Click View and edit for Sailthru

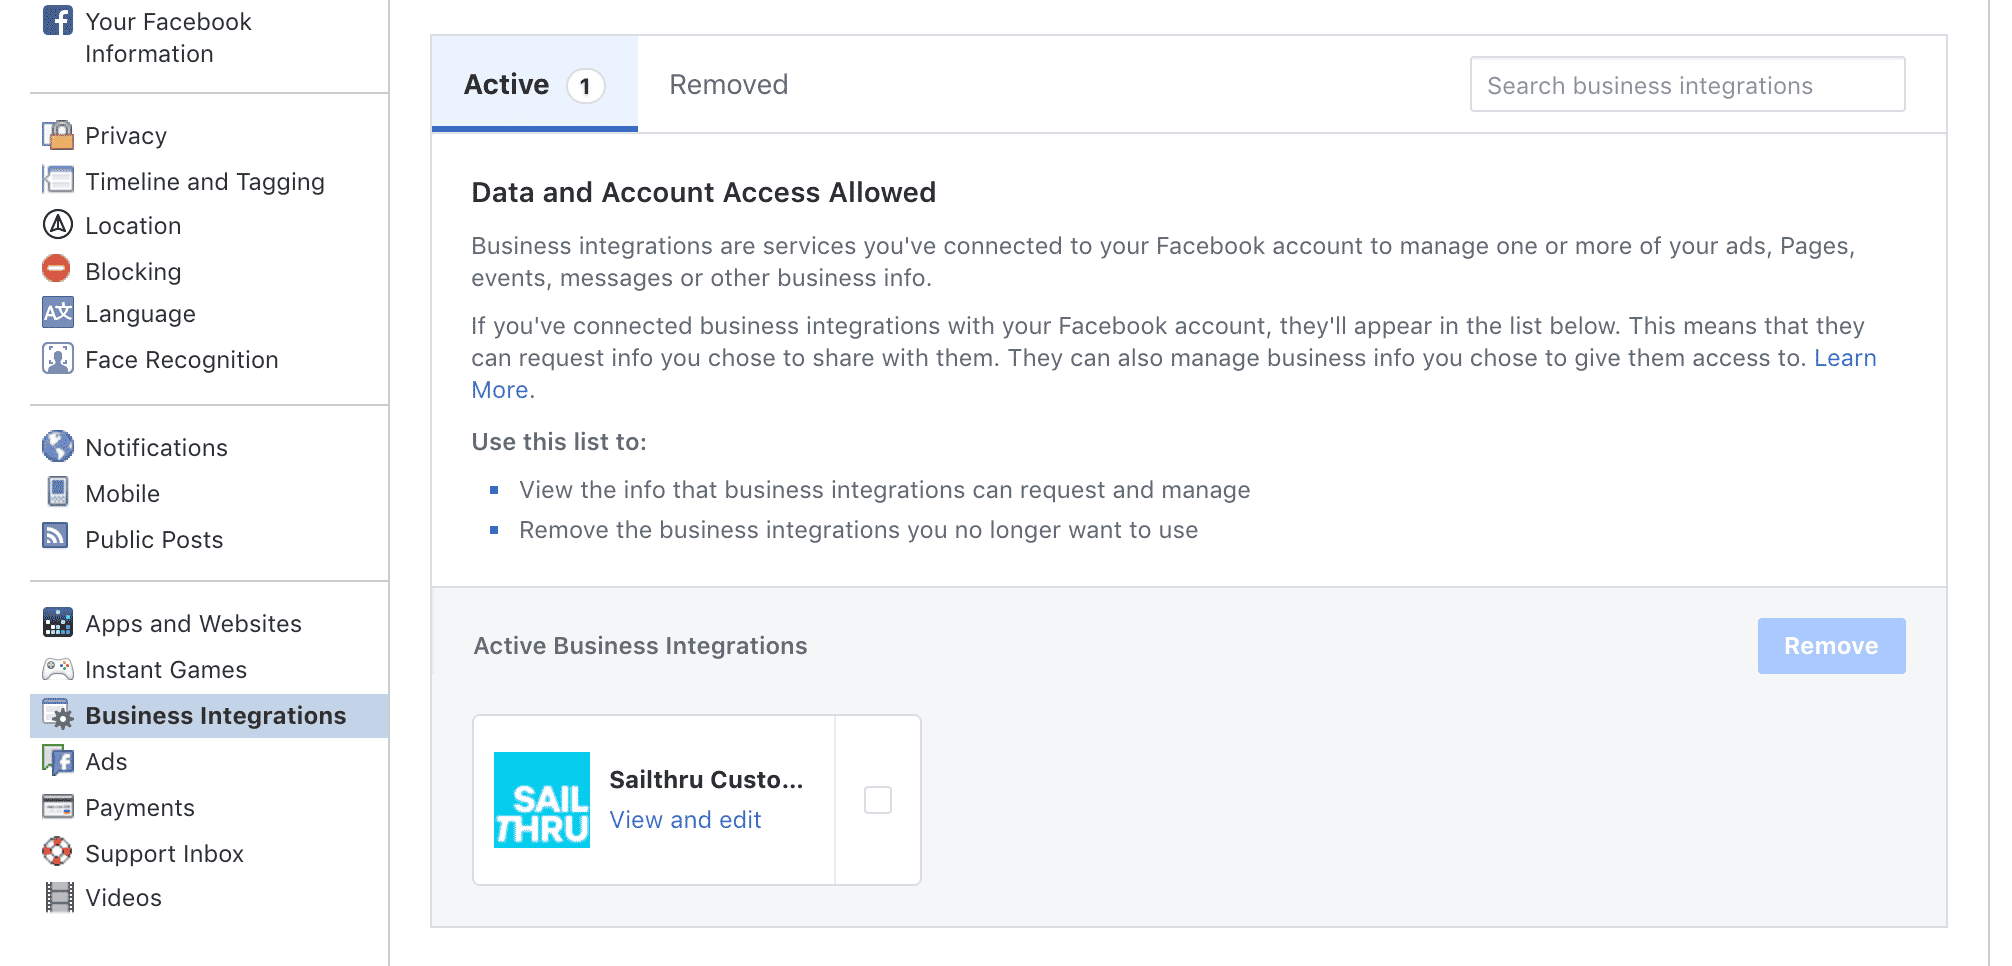tap(685, 820)
